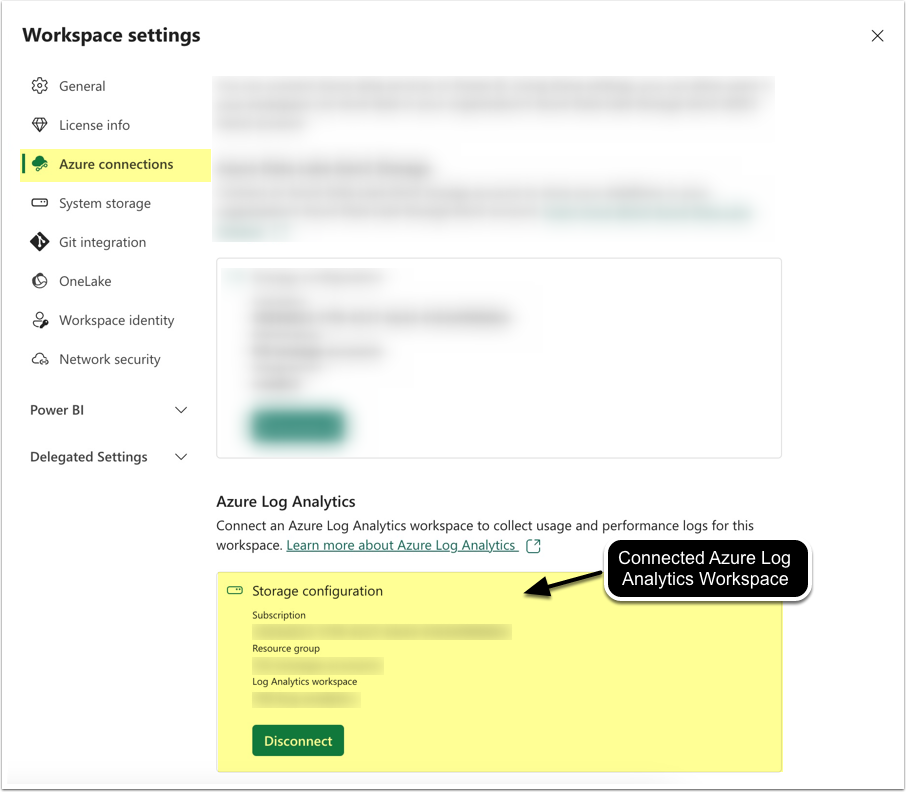
Task: Open Learn more about Azure Log Analytics link
Action: [x=400, y=545]
